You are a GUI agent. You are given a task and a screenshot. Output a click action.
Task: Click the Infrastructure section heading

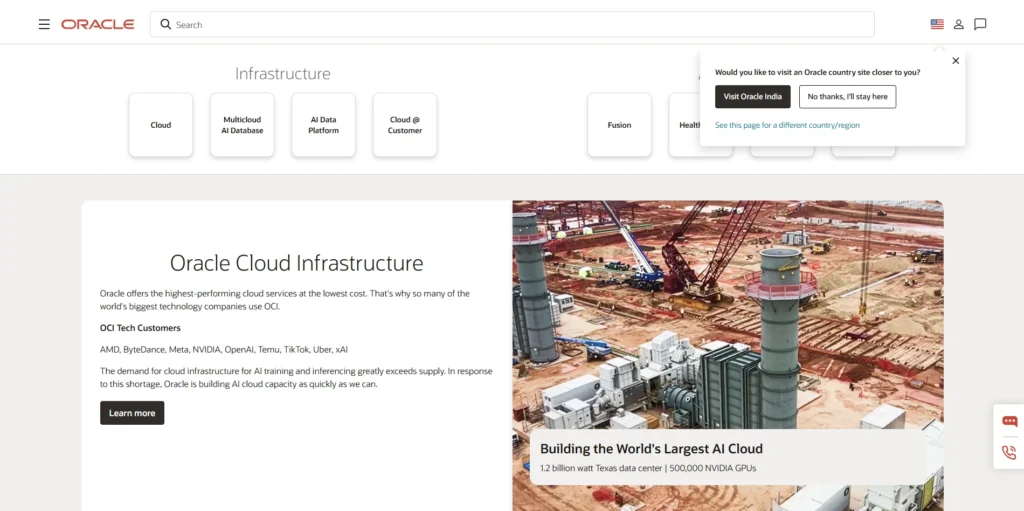(283, 74)
